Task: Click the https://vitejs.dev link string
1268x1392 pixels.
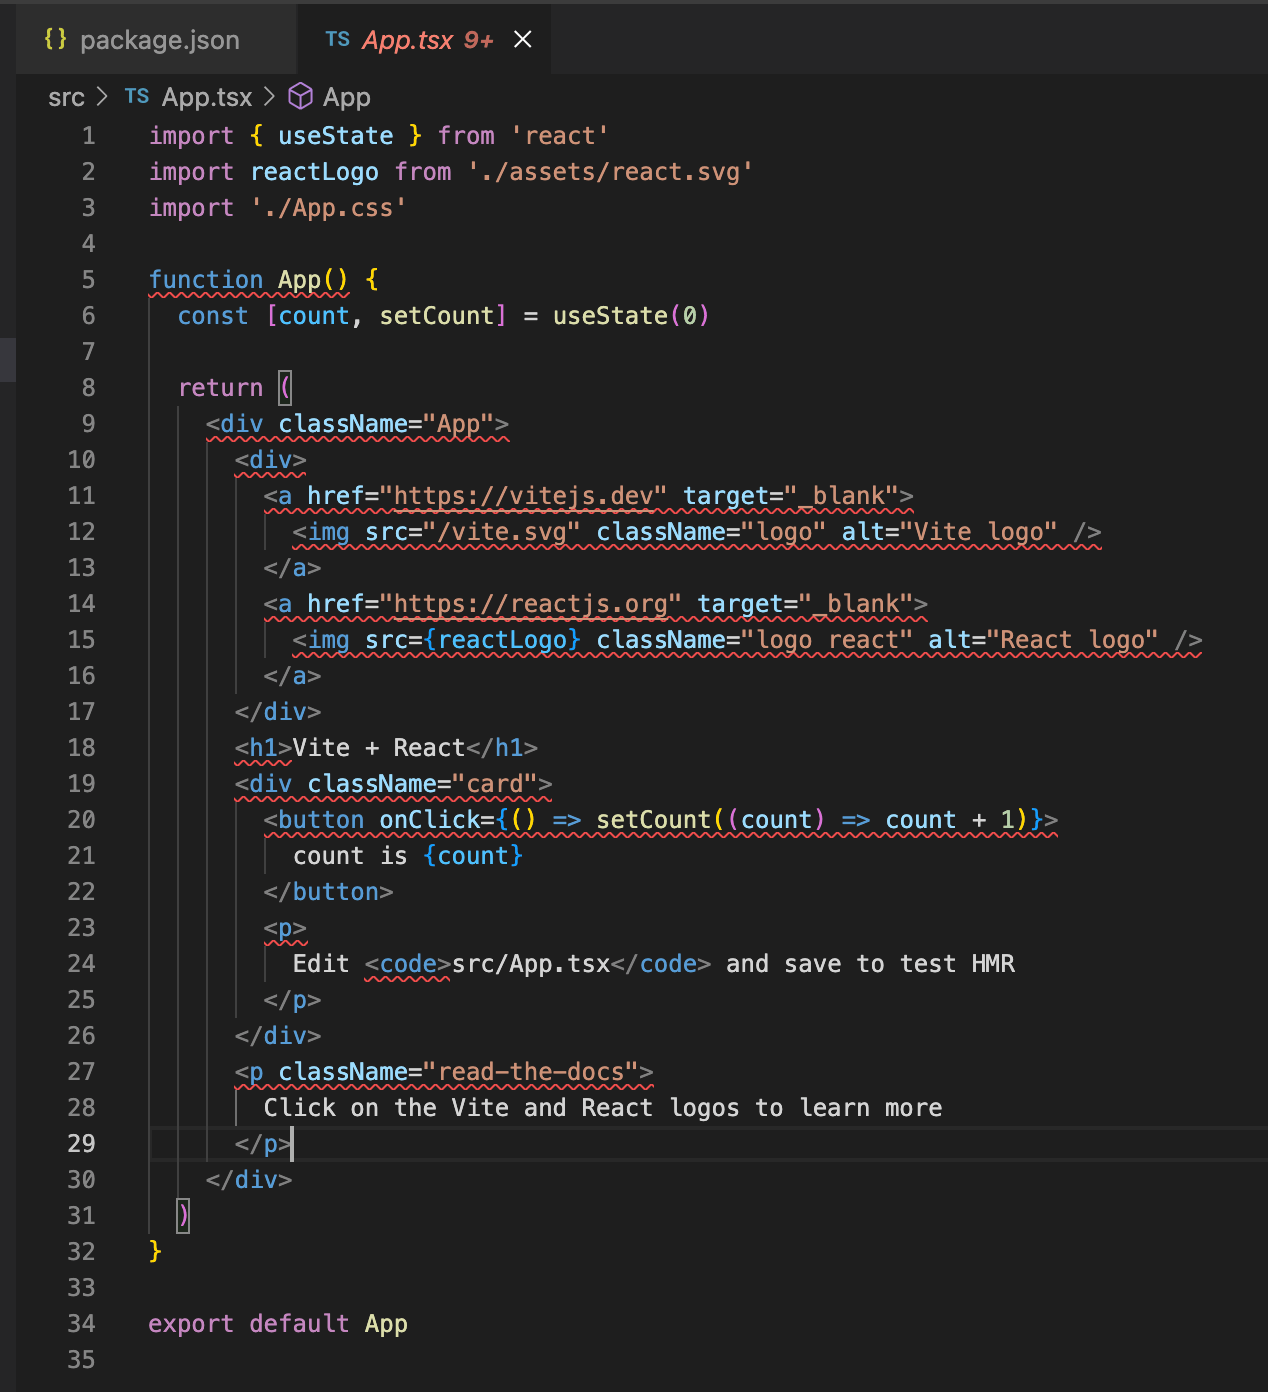Action: [523, 496]
